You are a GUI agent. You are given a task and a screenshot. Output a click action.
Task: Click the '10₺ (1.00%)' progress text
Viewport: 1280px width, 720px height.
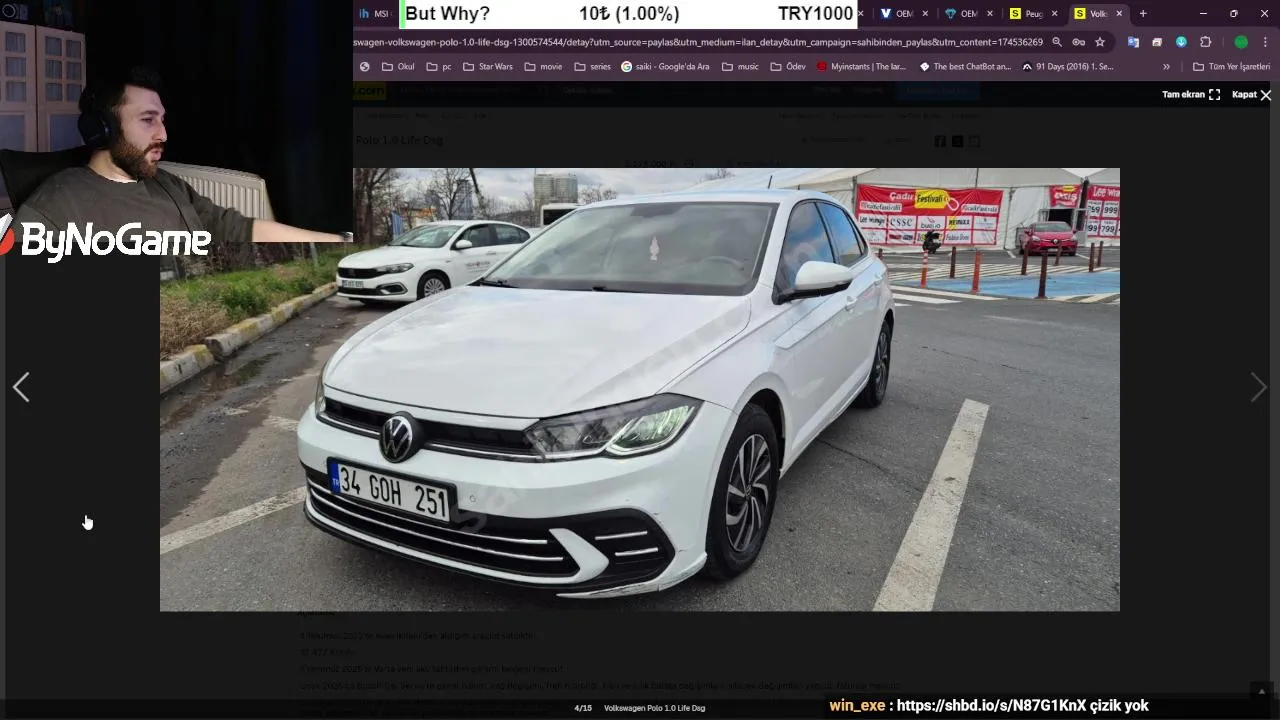pos(629,14)
